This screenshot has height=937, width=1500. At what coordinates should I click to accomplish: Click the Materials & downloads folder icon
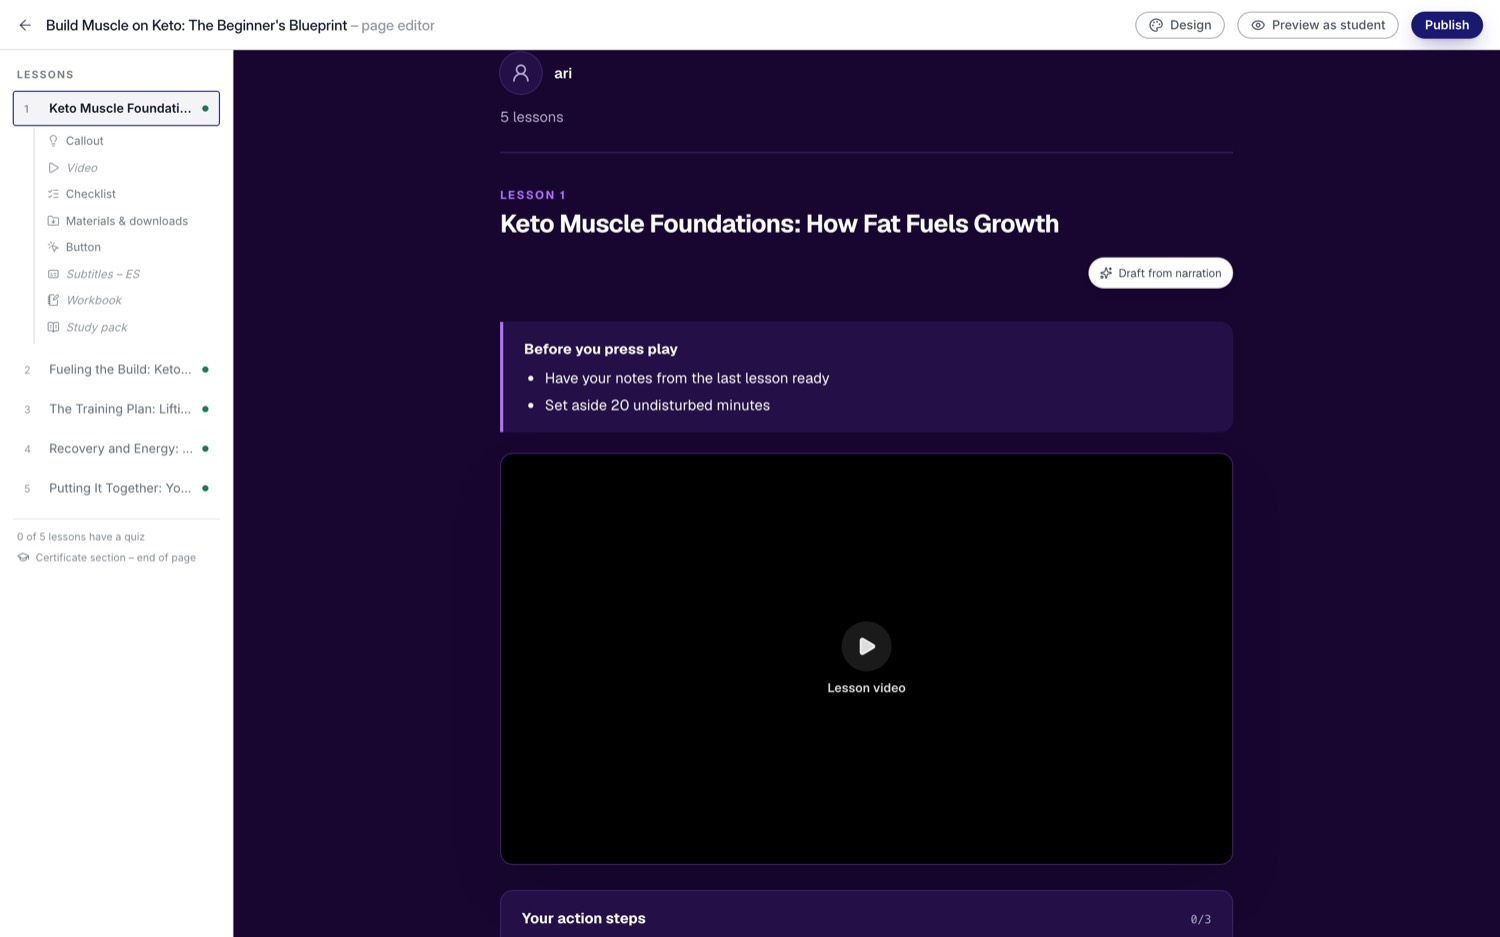[53, 221]
